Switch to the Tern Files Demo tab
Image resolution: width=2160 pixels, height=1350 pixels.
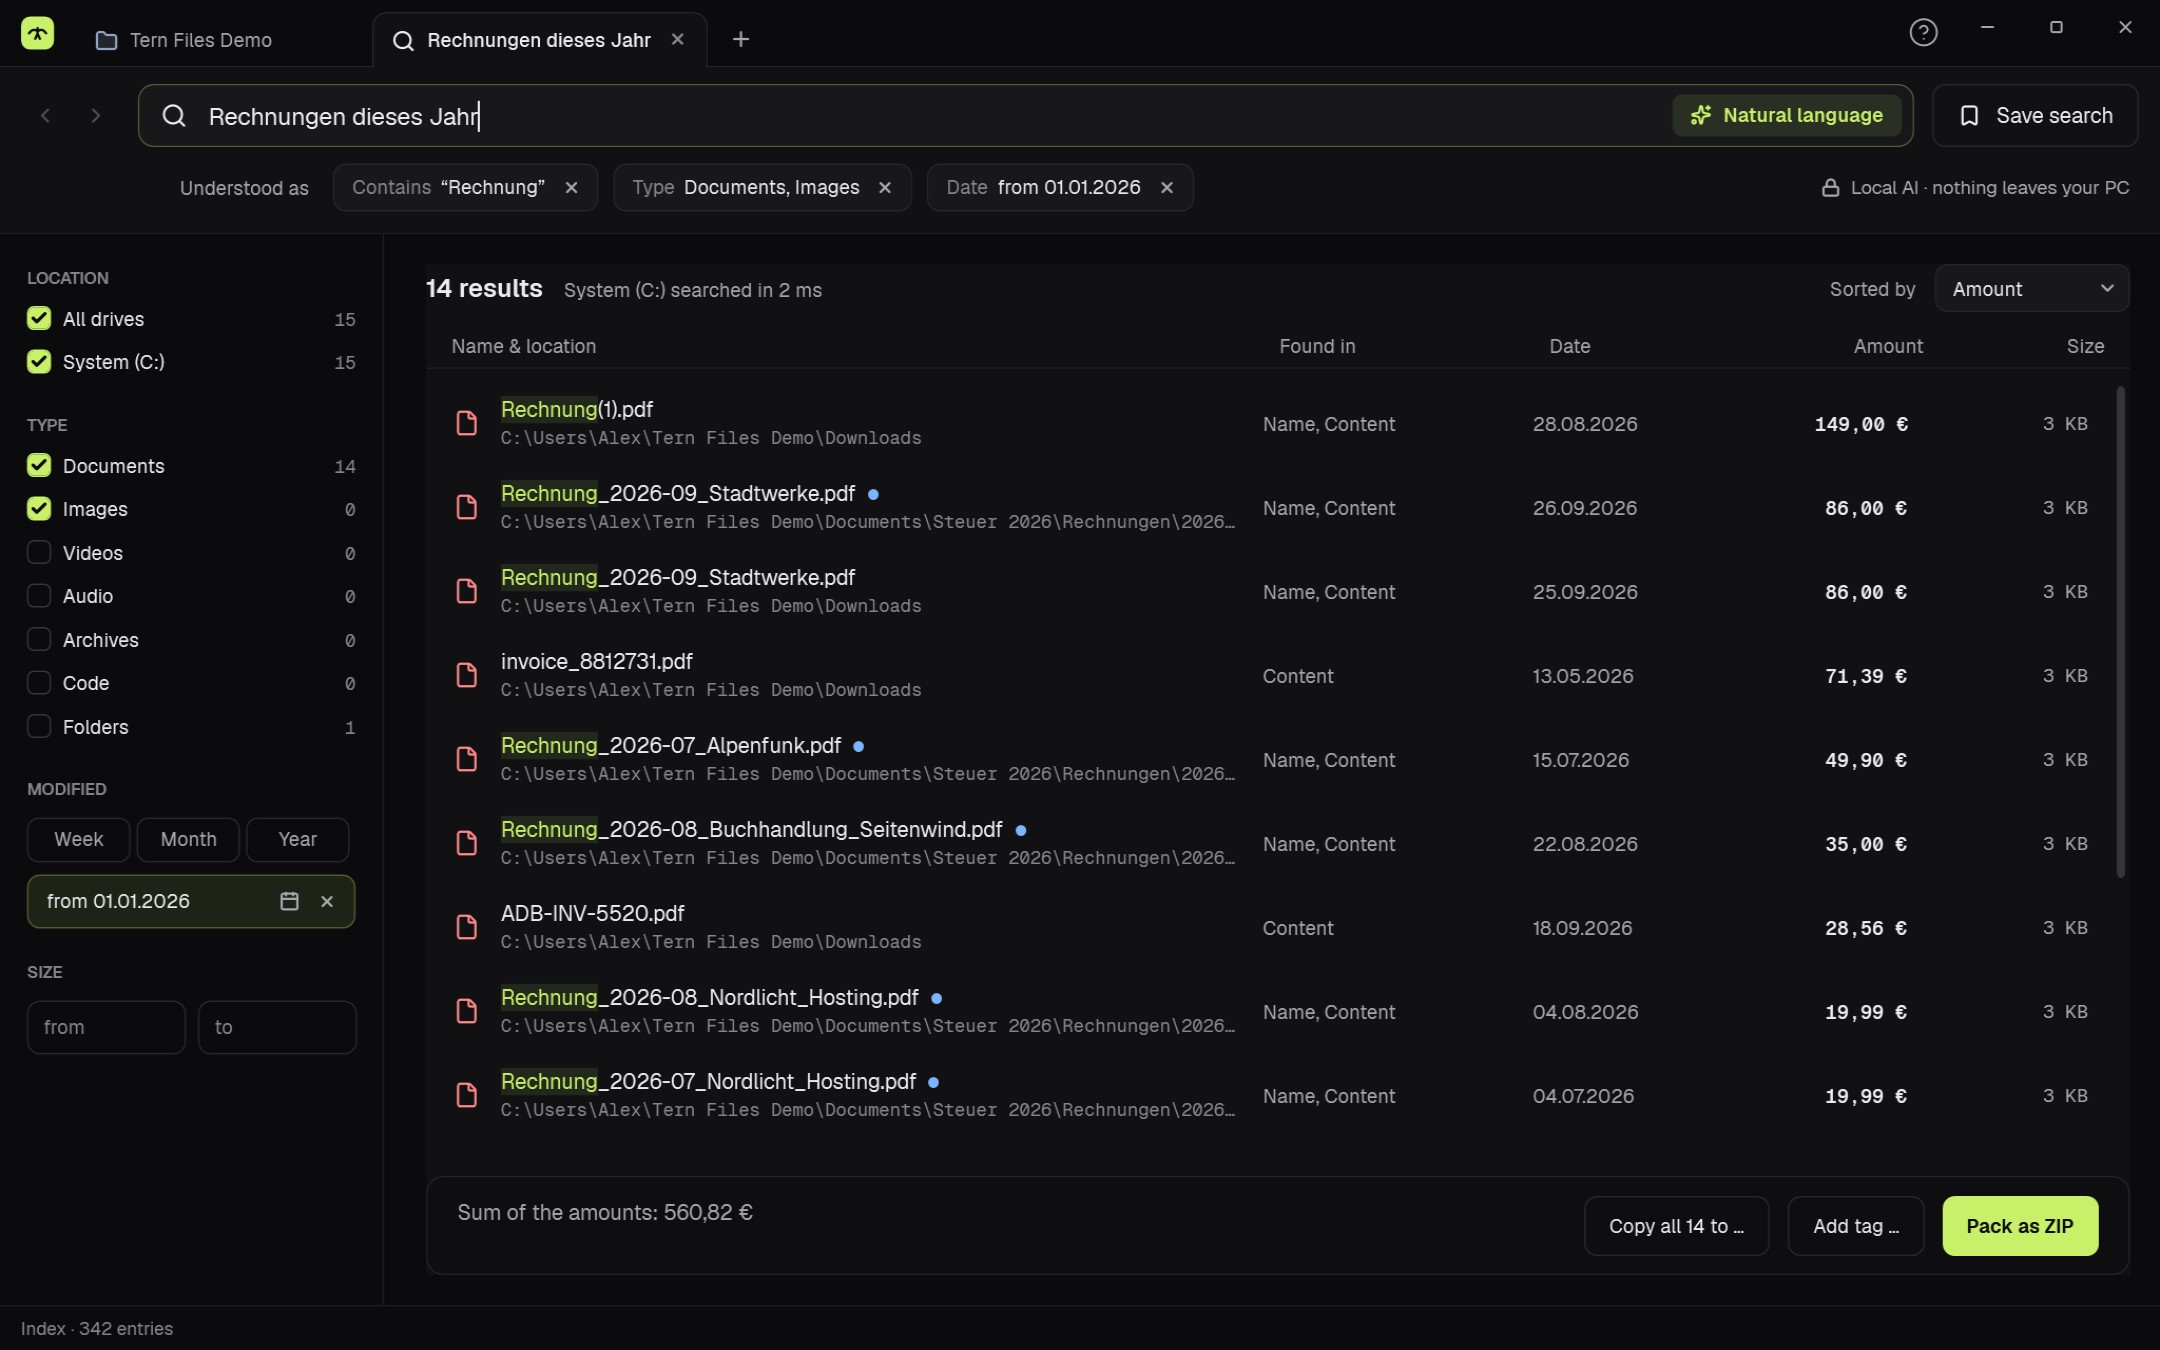point(184,40)
